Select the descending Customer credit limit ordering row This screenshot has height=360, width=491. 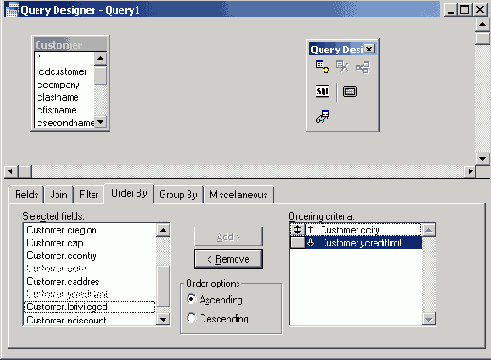click(355, 243)
